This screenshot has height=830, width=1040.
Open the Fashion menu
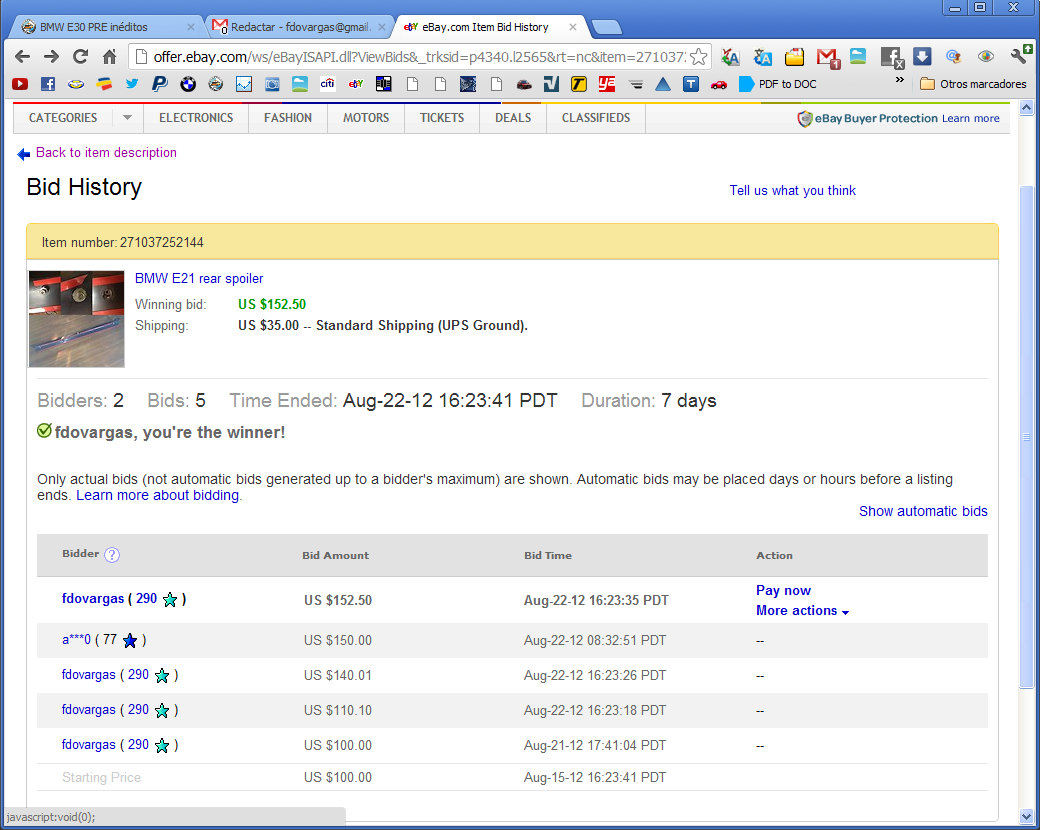click(x=288, y=118)
